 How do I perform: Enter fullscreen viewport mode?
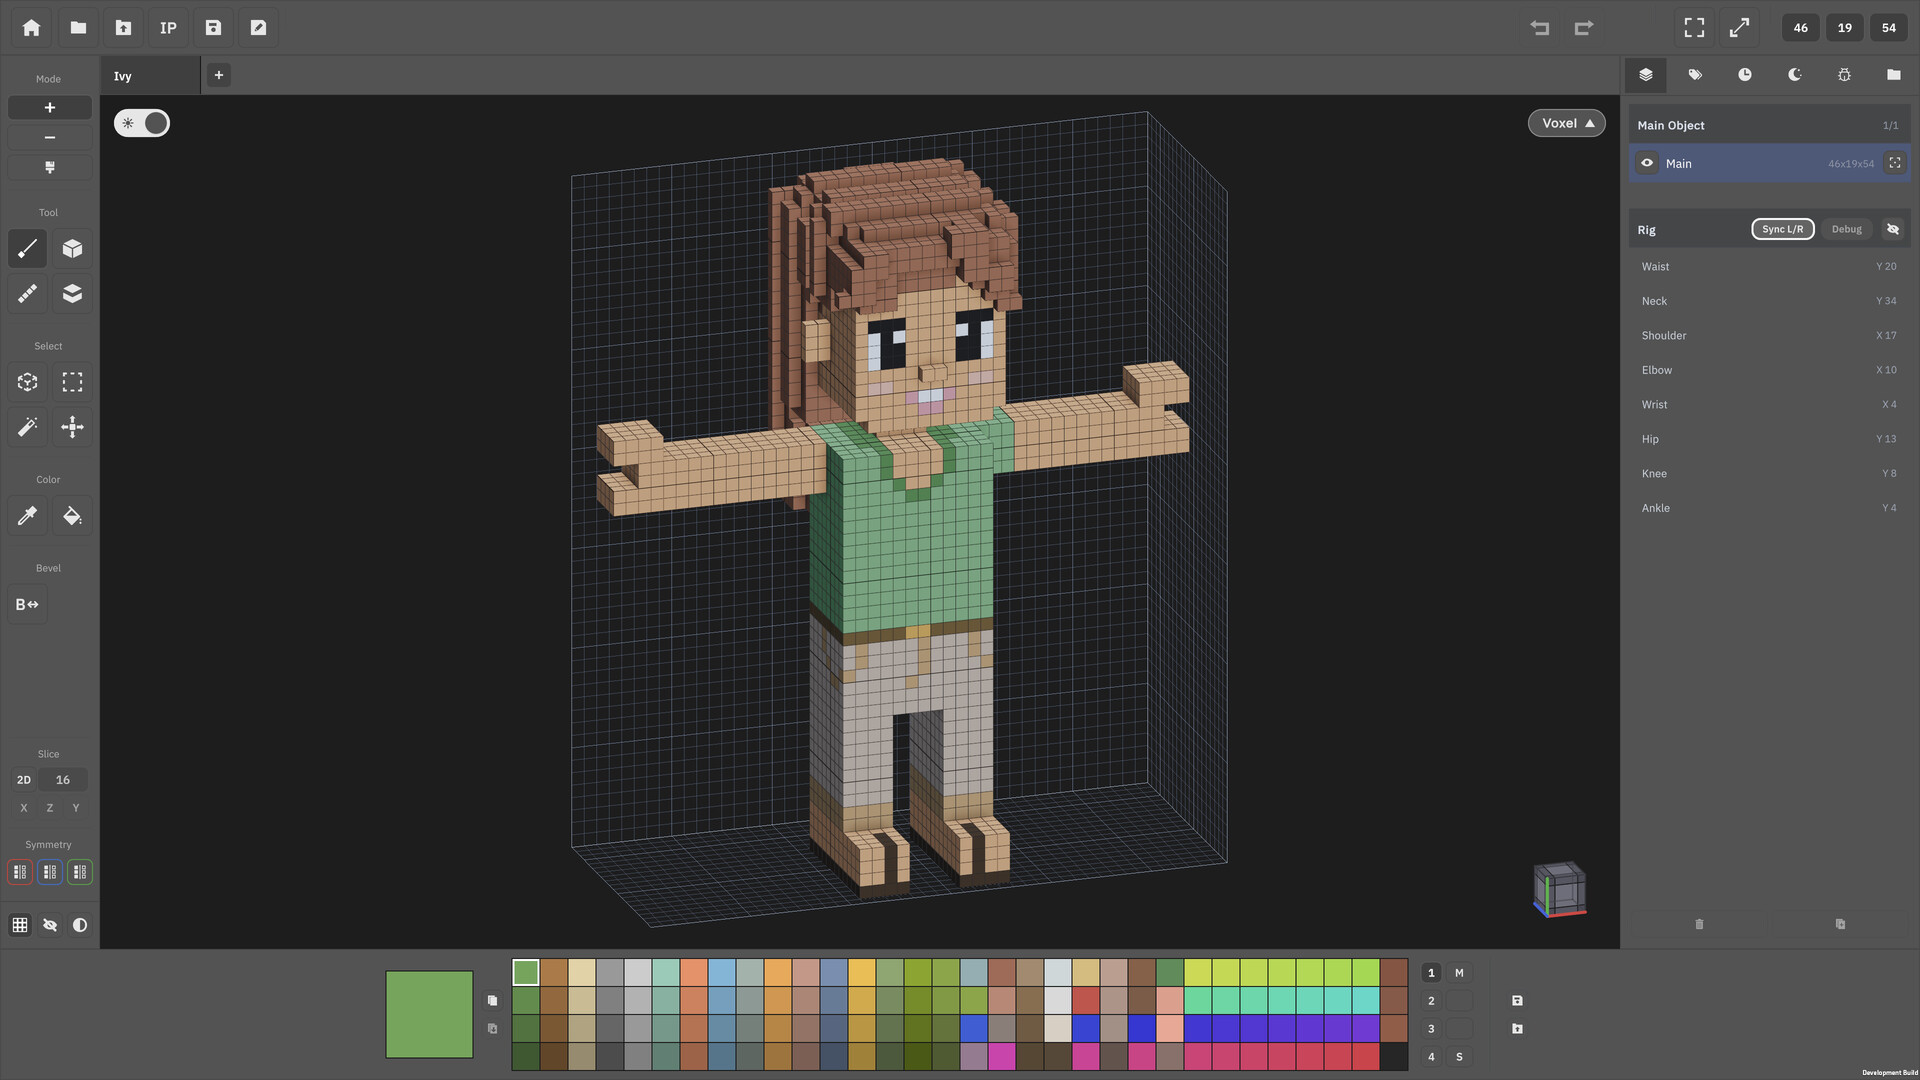pyautogui.click(x=1694, y=28)
